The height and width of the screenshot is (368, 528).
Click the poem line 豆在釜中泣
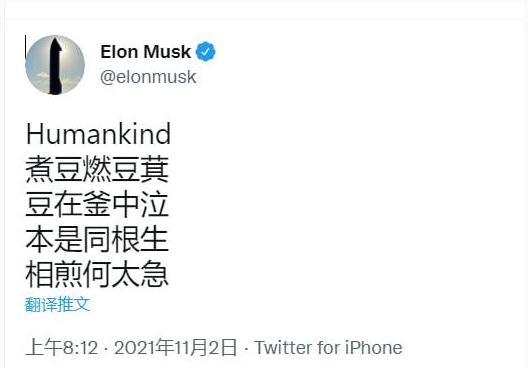(97, 204)
